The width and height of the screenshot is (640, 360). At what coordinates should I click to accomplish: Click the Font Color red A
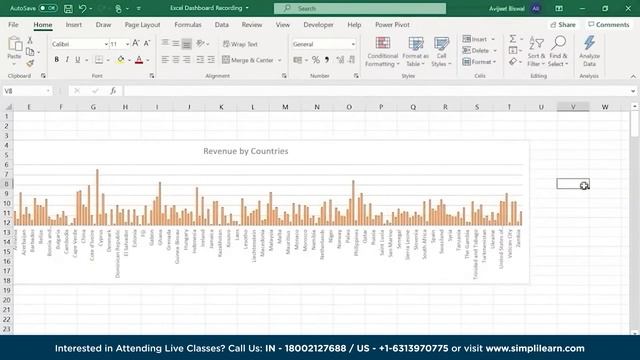[x=139, y=60]
